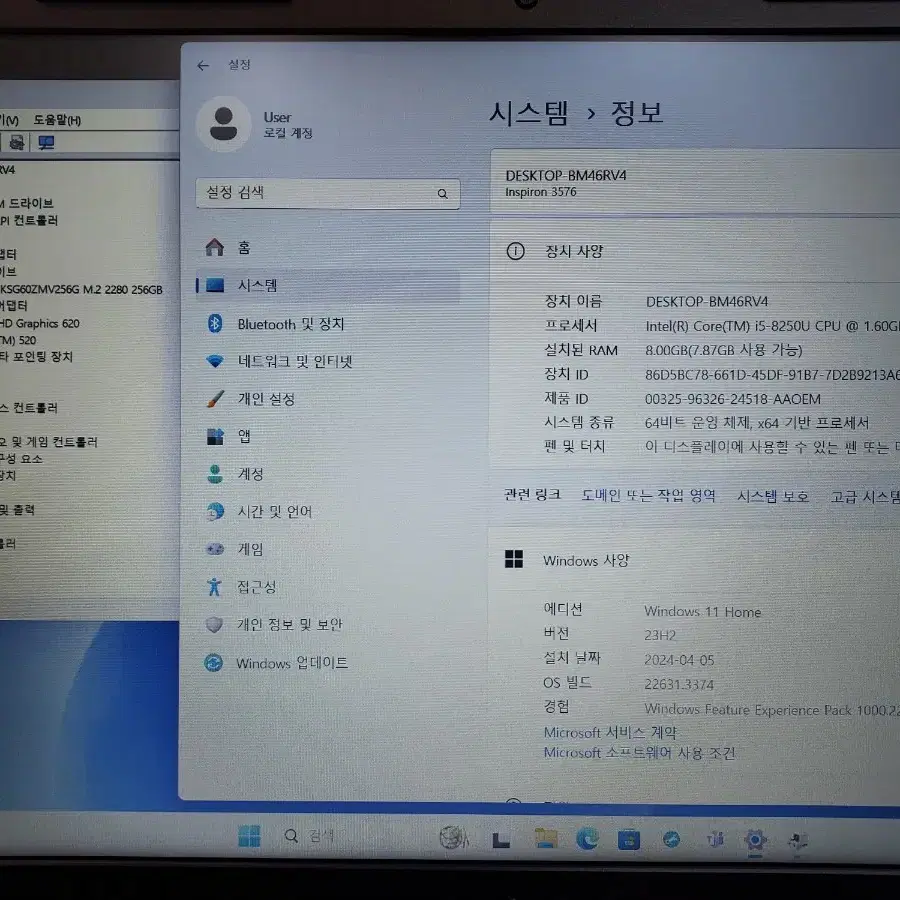Click OS build value 22631.3374
Viewport: 900px width, 900px height.
(679, 684)
